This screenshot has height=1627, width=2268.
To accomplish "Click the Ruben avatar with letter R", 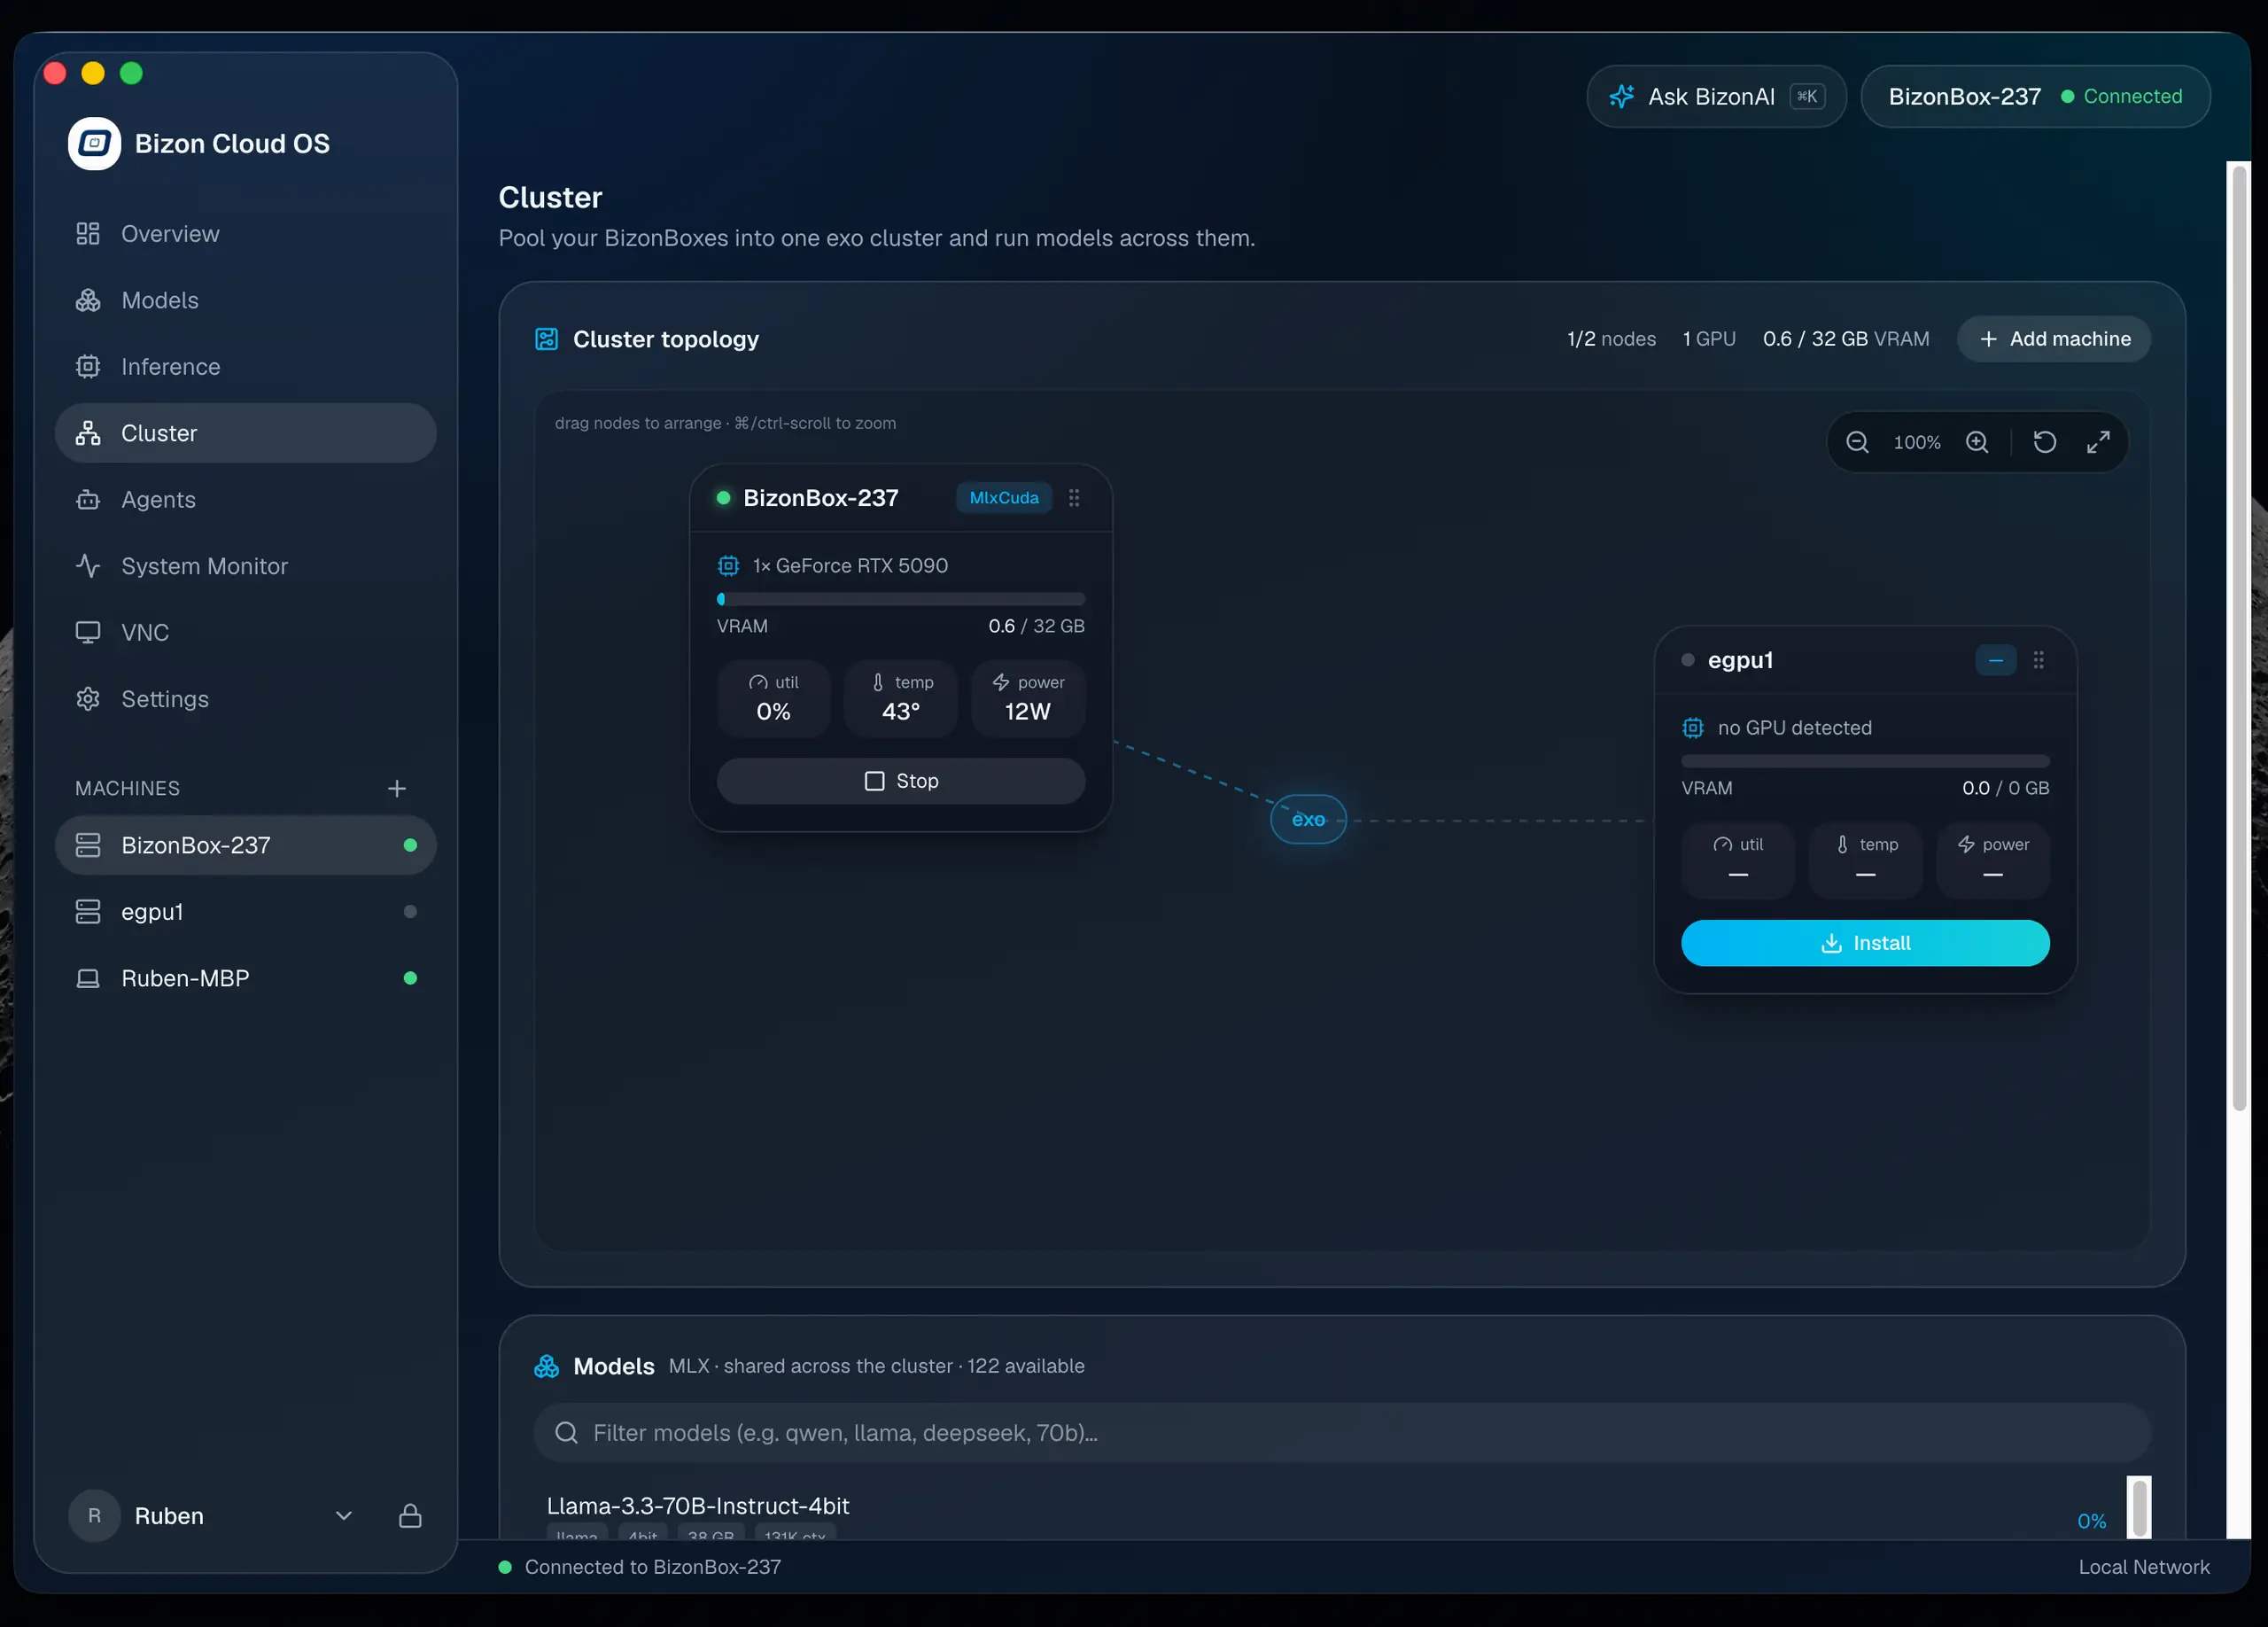I will tap(94, 1516).
